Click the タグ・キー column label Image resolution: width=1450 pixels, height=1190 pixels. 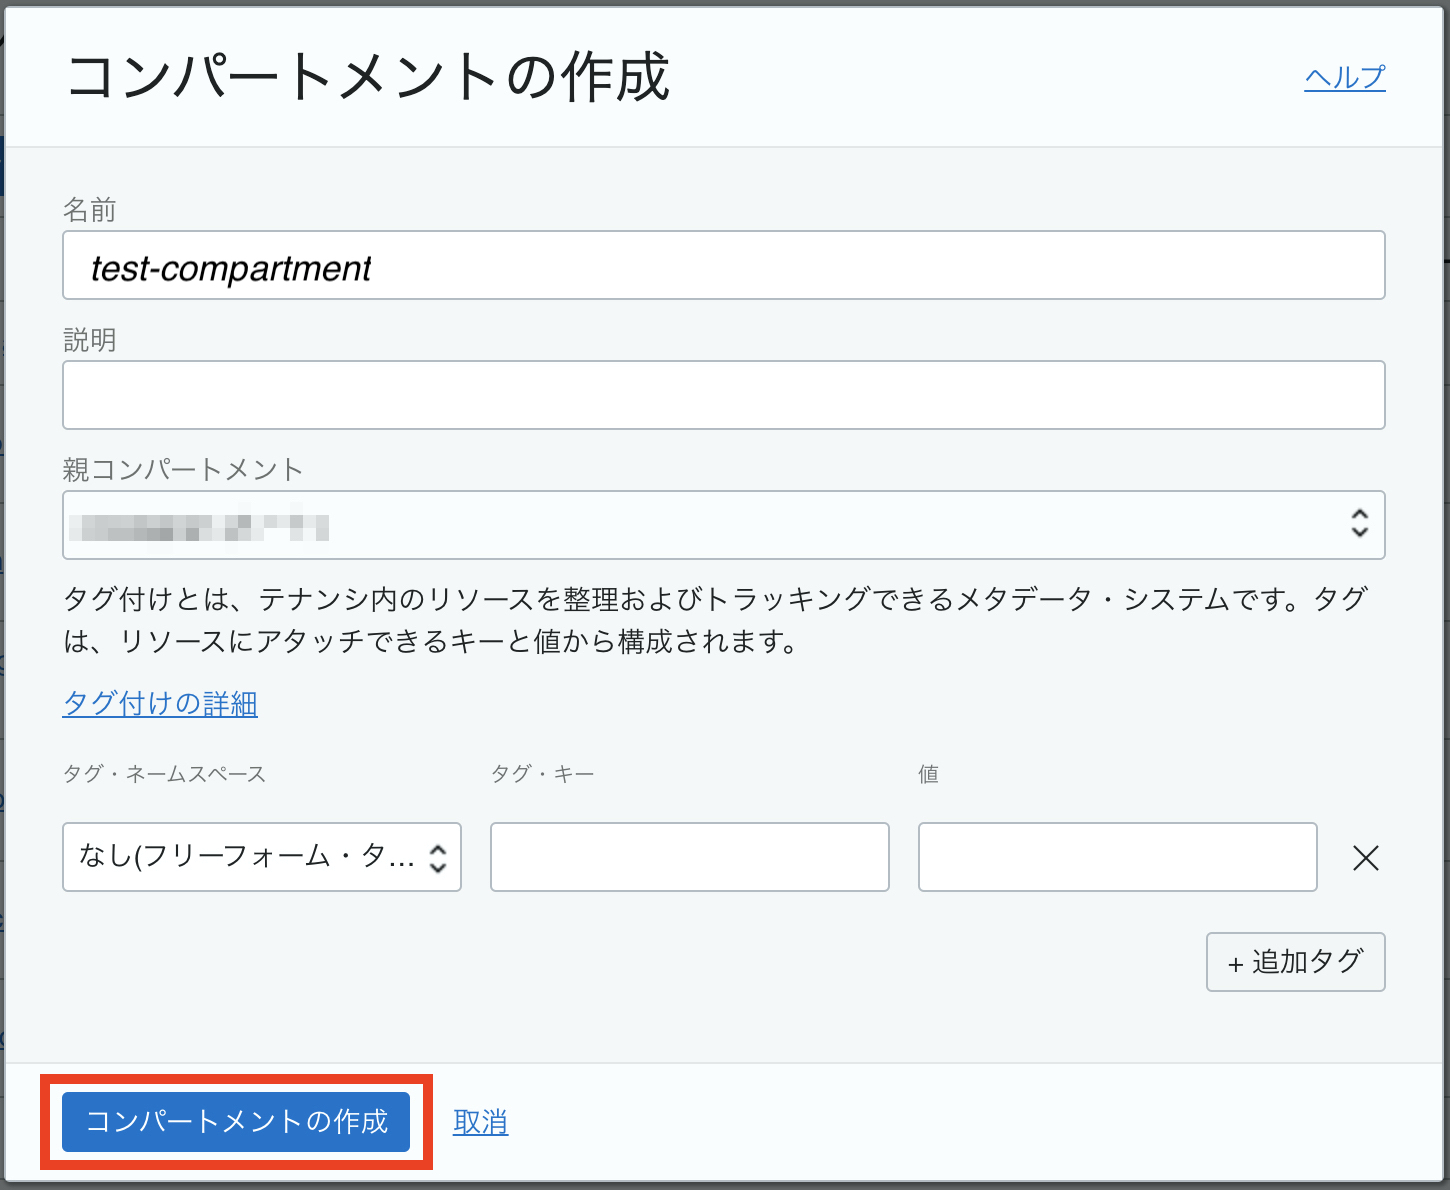click(542, 774)
